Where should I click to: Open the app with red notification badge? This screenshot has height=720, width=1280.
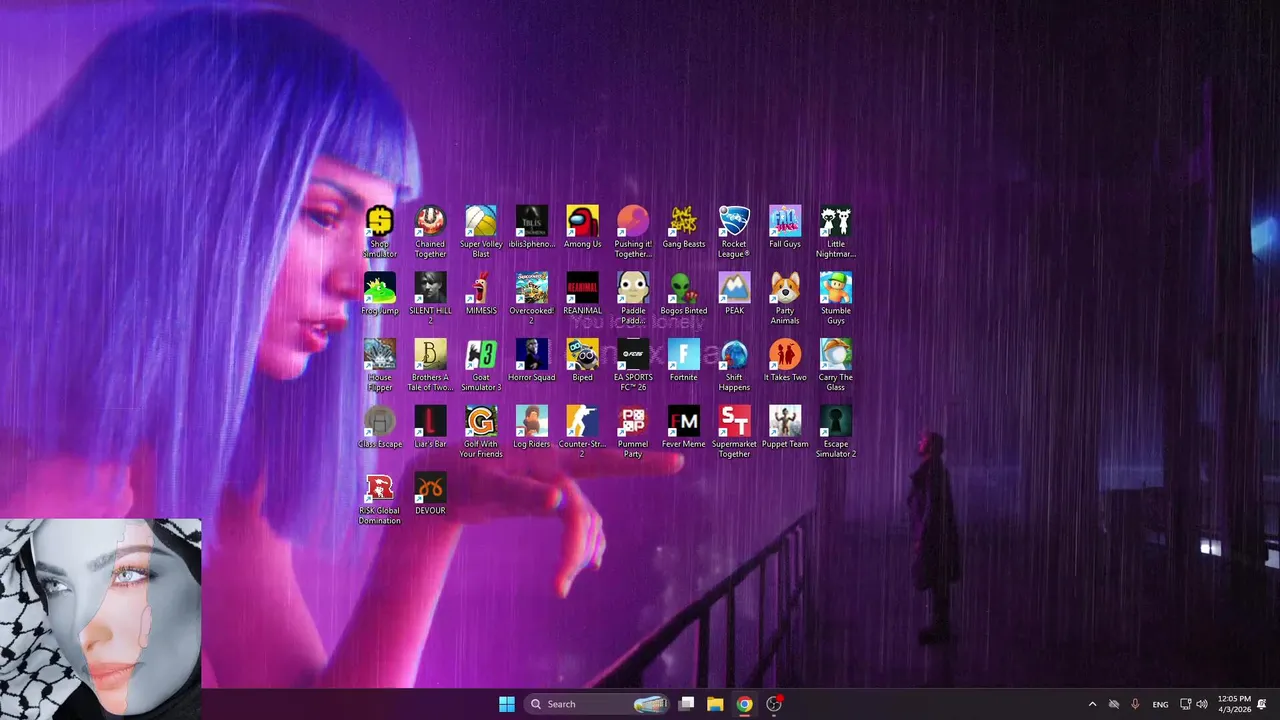tap(773, 704)
